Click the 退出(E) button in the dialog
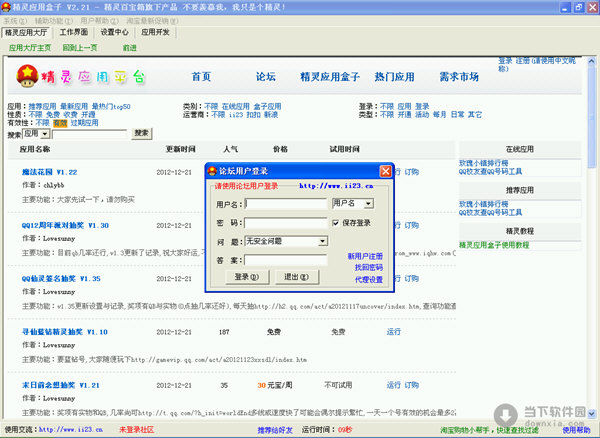600x438 pixels. pyautogui.click(x=297, y=277)
